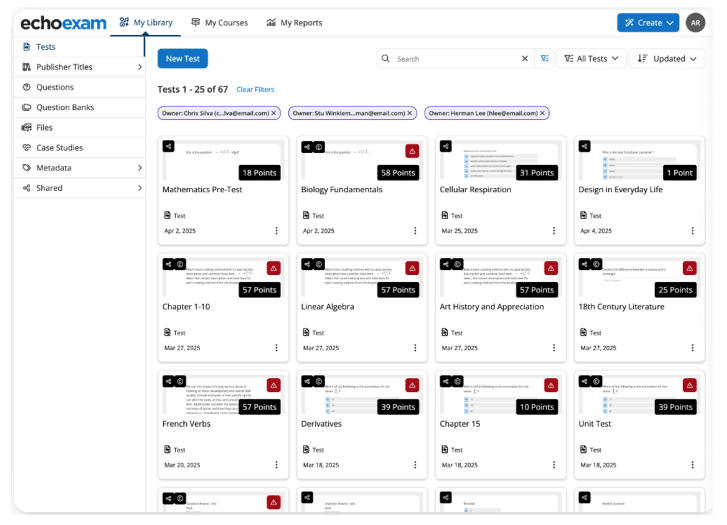
Task: Switch to the My Courses tab
Action: coord(219,23)
